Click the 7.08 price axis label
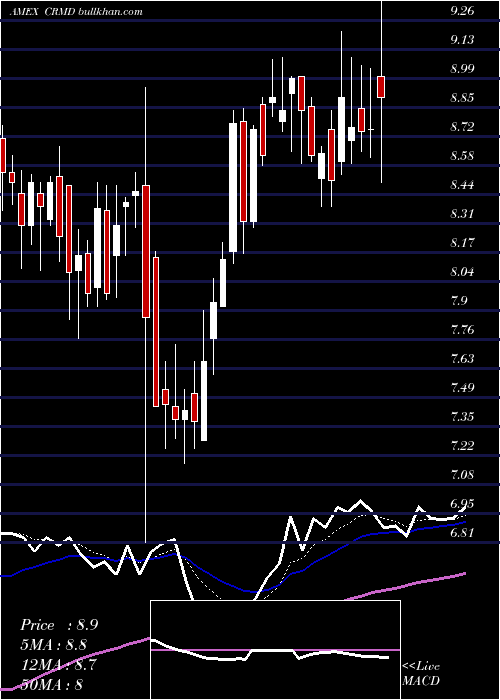Screen dimensions: 500x700 (x=462, y=475)
